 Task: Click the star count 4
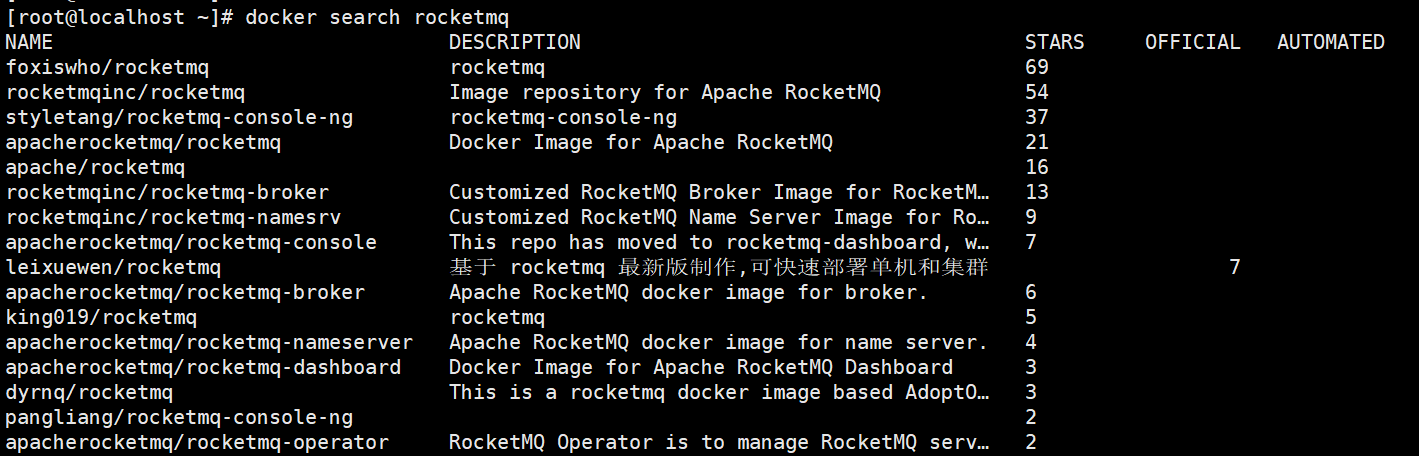coord(1031,342)
